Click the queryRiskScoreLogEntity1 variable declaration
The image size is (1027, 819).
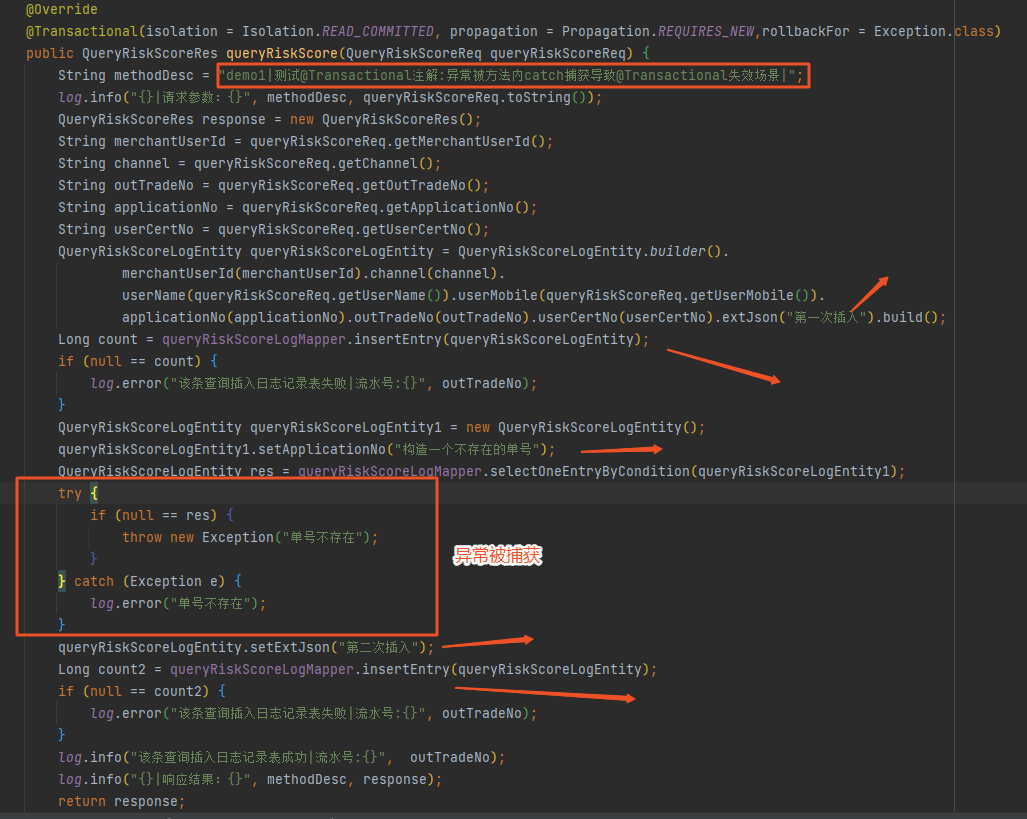tap(346, 428)
